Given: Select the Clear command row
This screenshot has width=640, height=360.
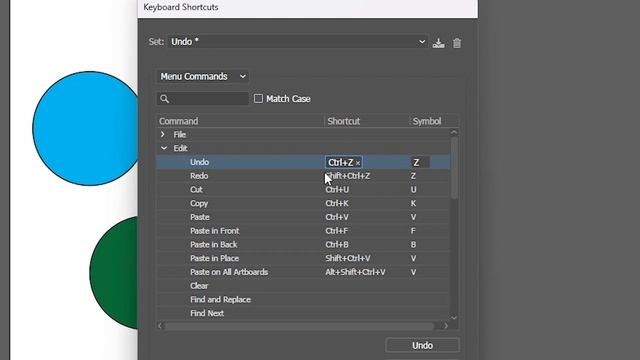Looking at the screenshot, I should coord(303,286).
